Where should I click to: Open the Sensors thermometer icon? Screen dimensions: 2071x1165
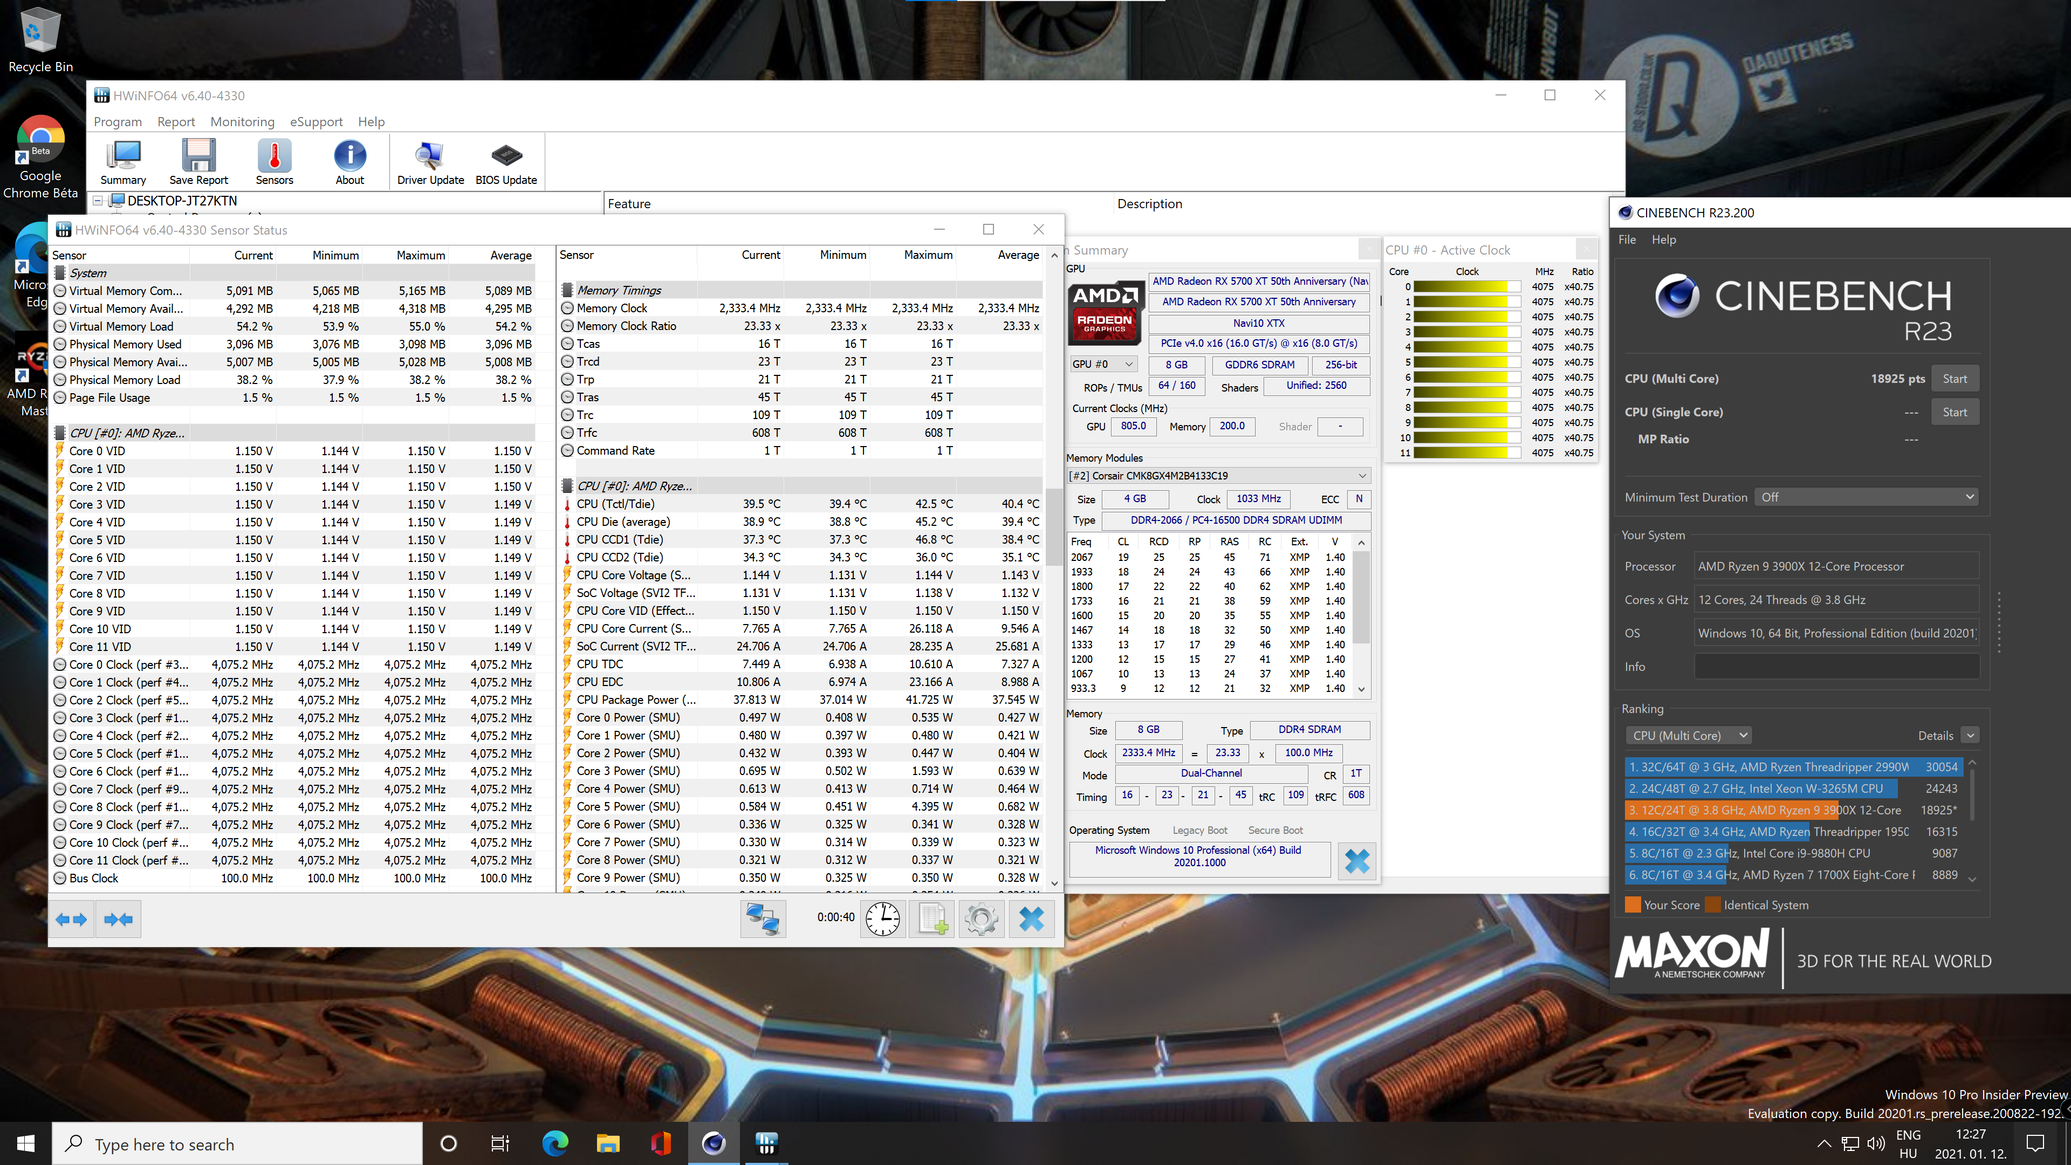point(274,162)
